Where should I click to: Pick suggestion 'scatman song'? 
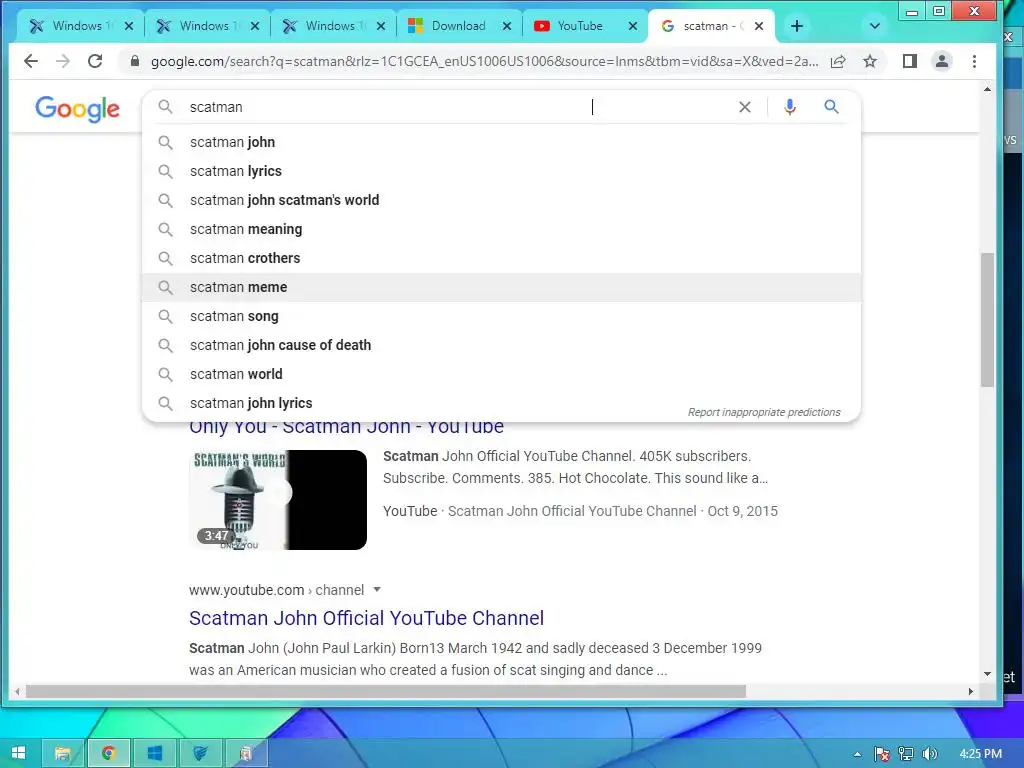(501, 316)
